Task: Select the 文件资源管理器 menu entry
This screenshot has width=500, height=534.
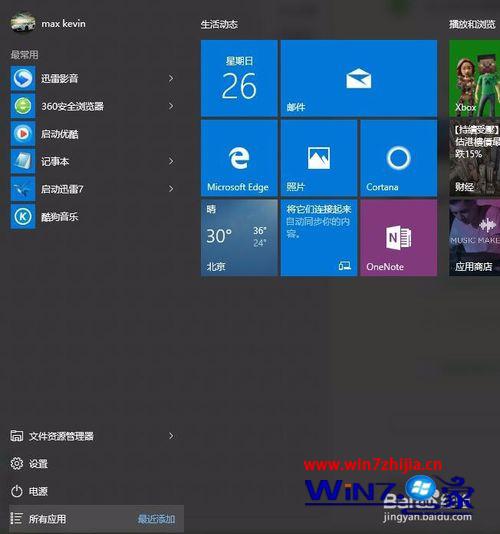Action: (x=96, y=436)
